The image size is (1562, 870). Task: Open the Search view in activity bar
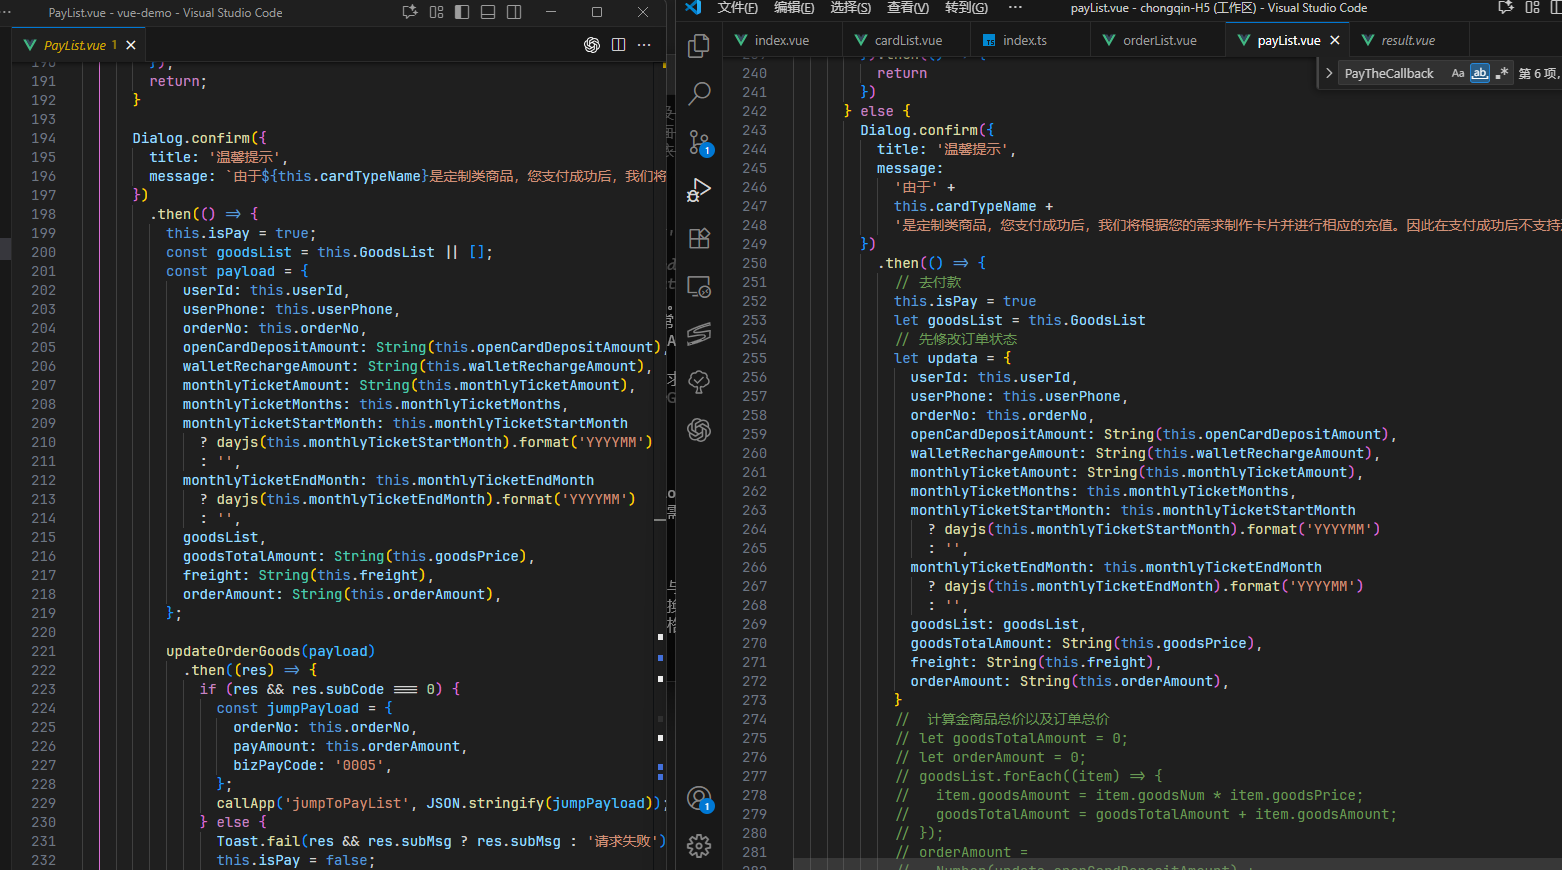click(699, 94)
